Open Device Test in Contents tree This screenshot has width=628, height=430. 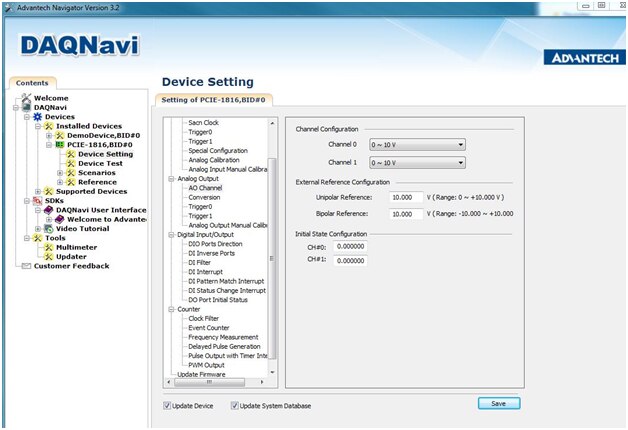pos(101,163)
